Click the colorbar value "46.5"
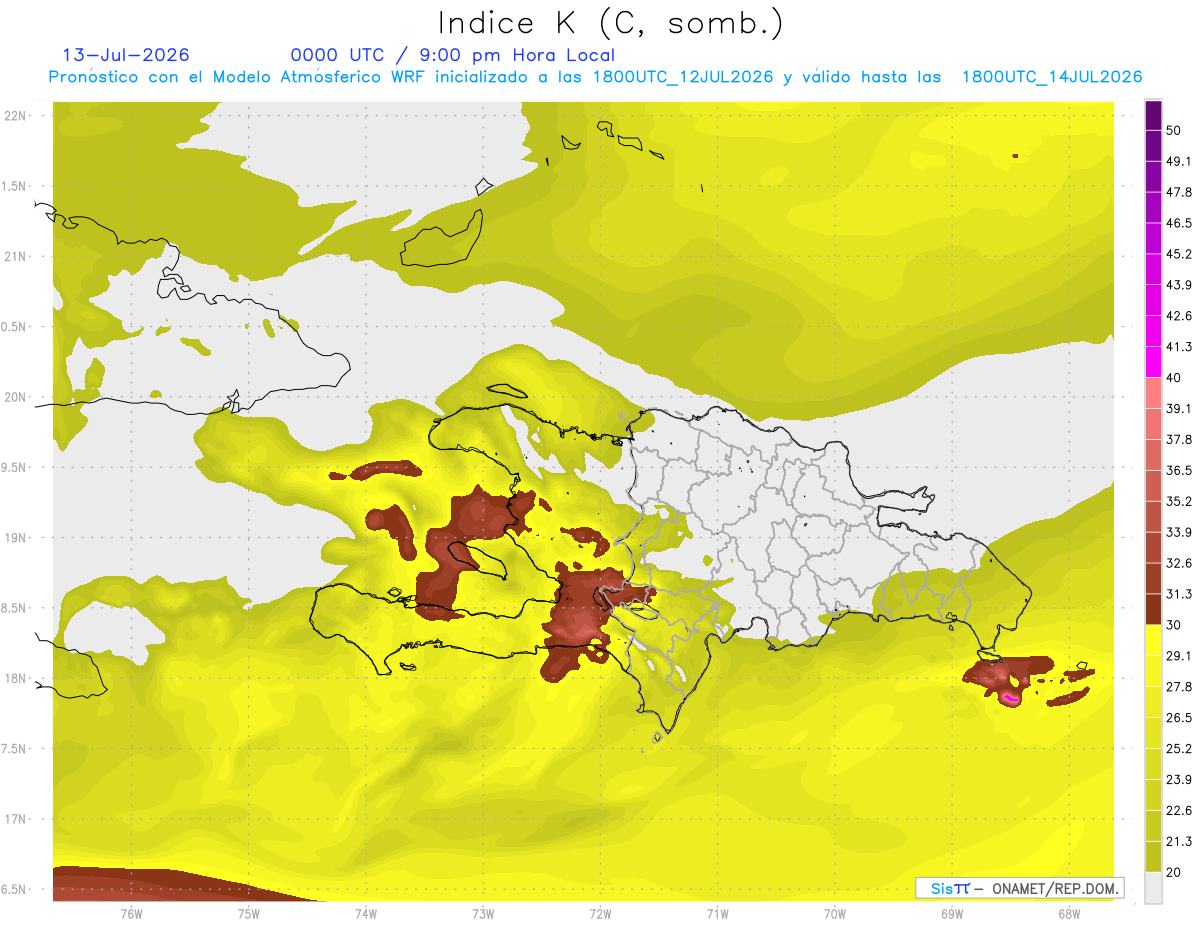 (1179, 223)
